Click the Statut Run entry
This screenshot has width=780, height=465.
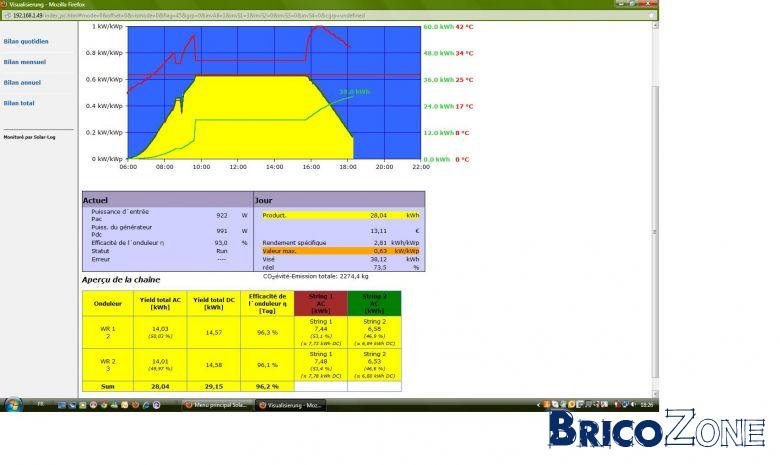pyautogui.click(x=159, y=251)
